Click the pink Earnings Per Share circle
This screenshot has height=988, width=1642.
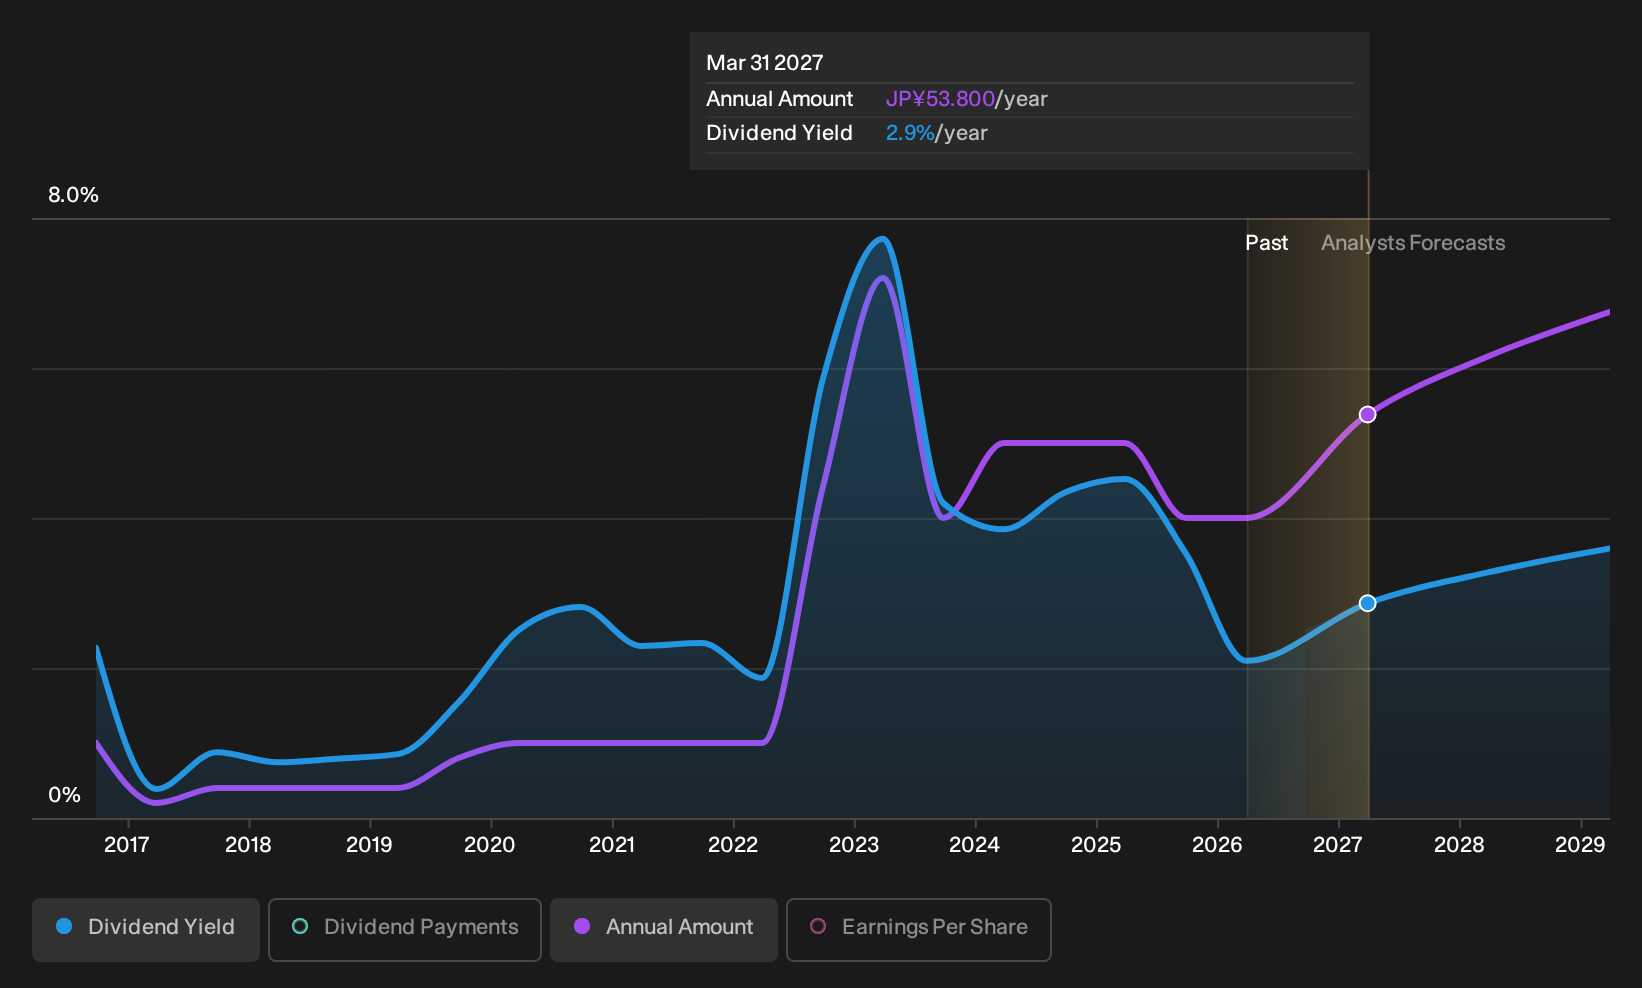pyautogui.click(x=818, y=927)
